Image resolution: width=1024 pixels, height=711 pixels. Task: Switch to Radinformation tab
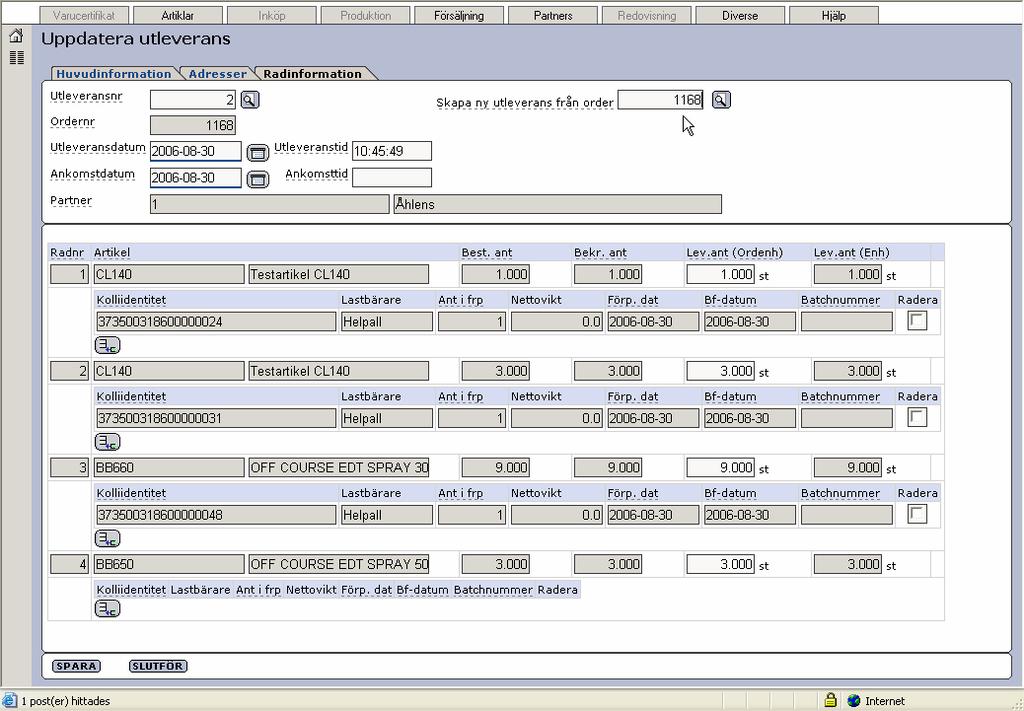pos(312,74)
